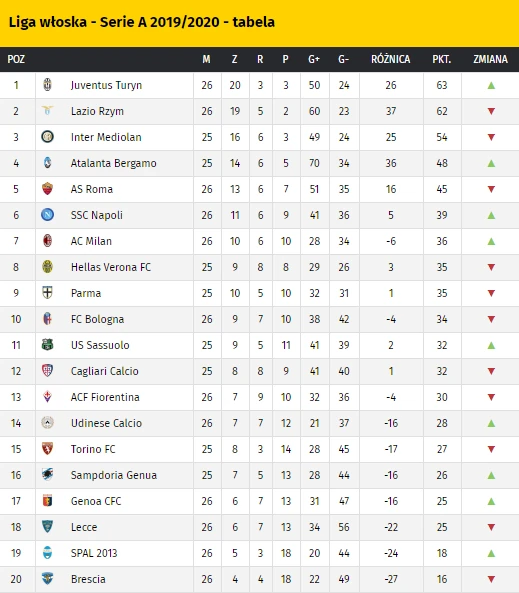Click the red down arrow for Brescia

[491, 579]
